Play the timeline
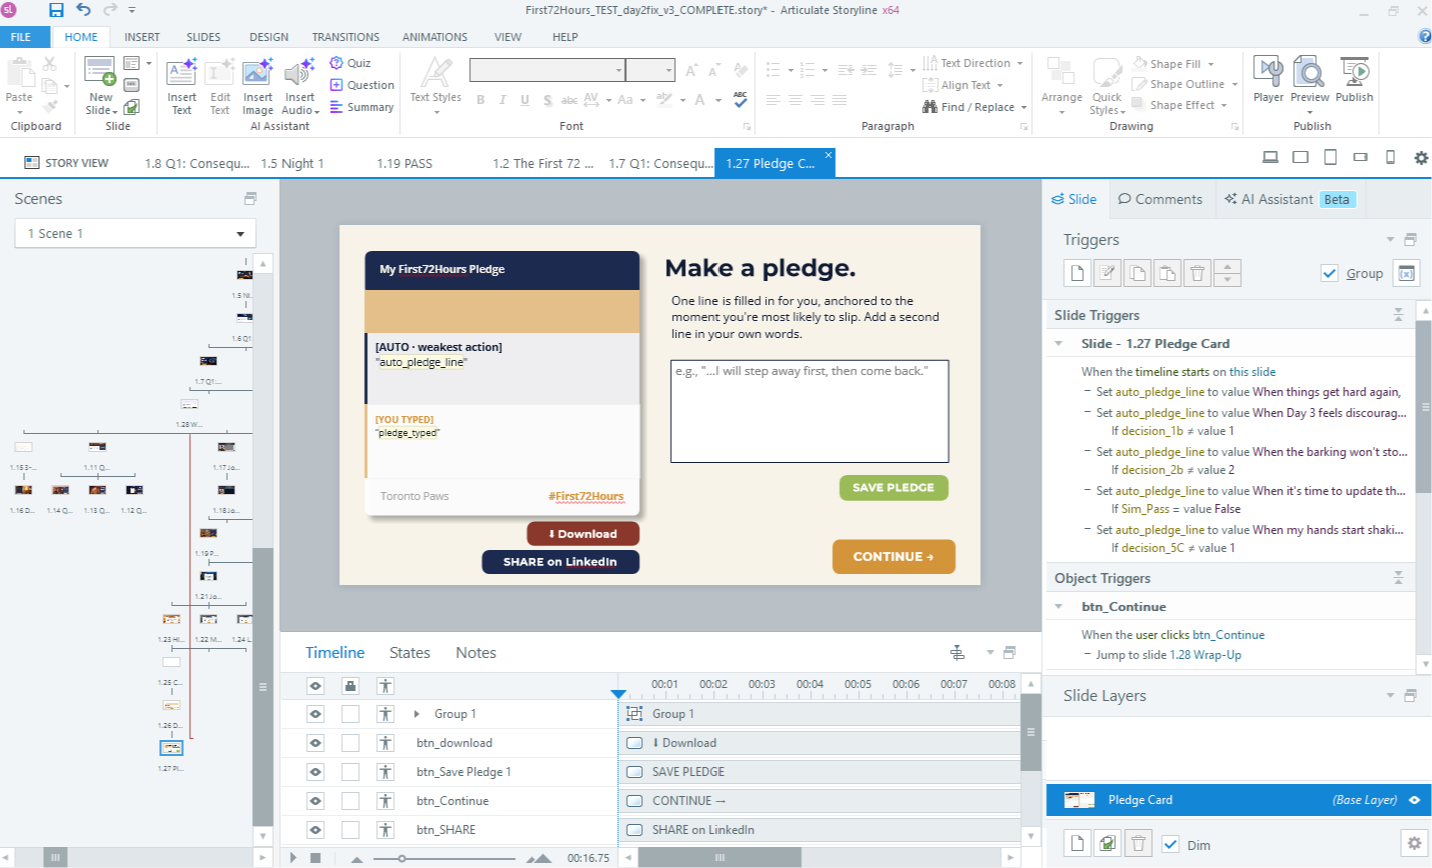 tap(293, 858)
